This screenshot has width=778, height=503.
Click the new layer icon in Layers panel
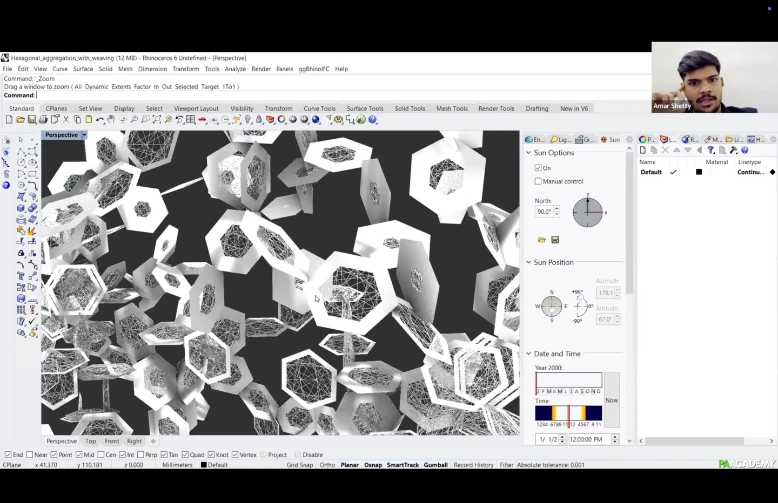[643, 150]
